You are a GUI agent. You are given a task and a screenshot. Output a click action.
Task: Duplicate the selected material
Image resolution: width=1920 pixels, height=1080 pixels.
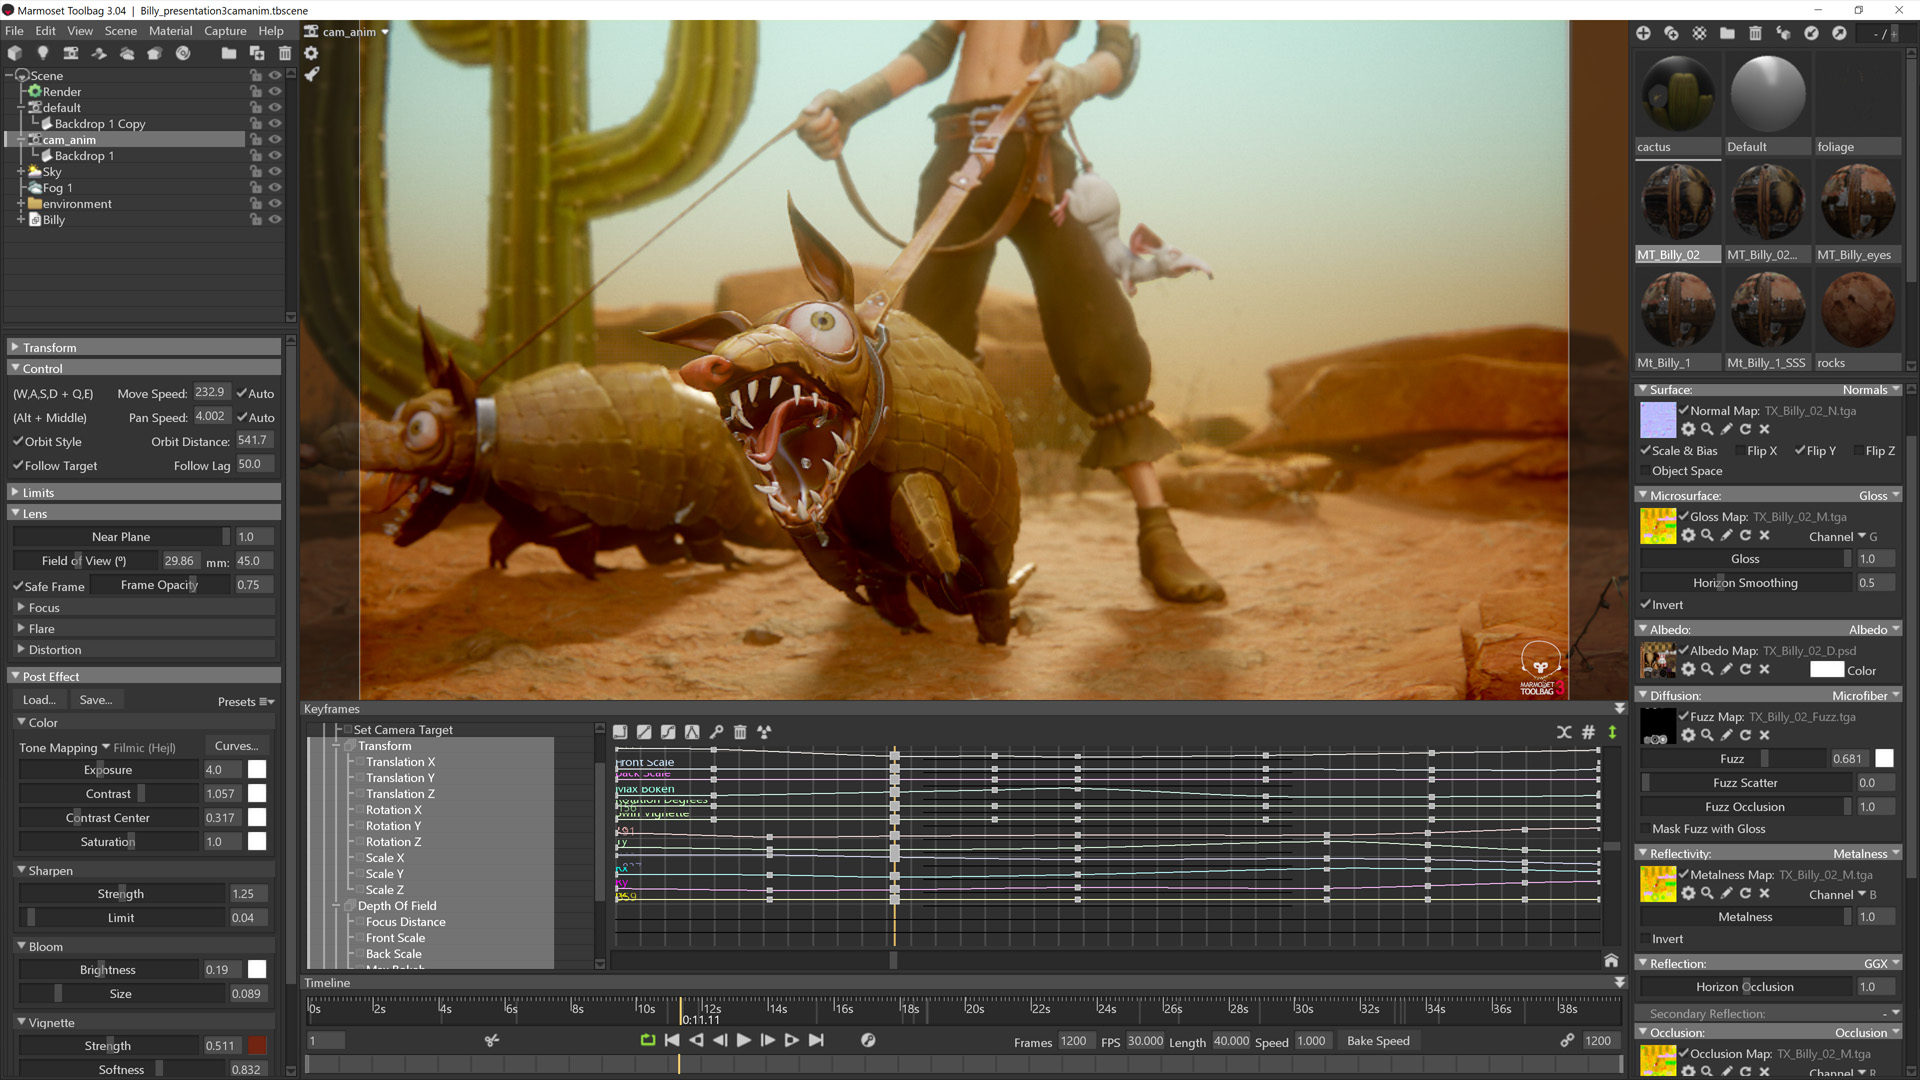click(x=1671, y=33)
